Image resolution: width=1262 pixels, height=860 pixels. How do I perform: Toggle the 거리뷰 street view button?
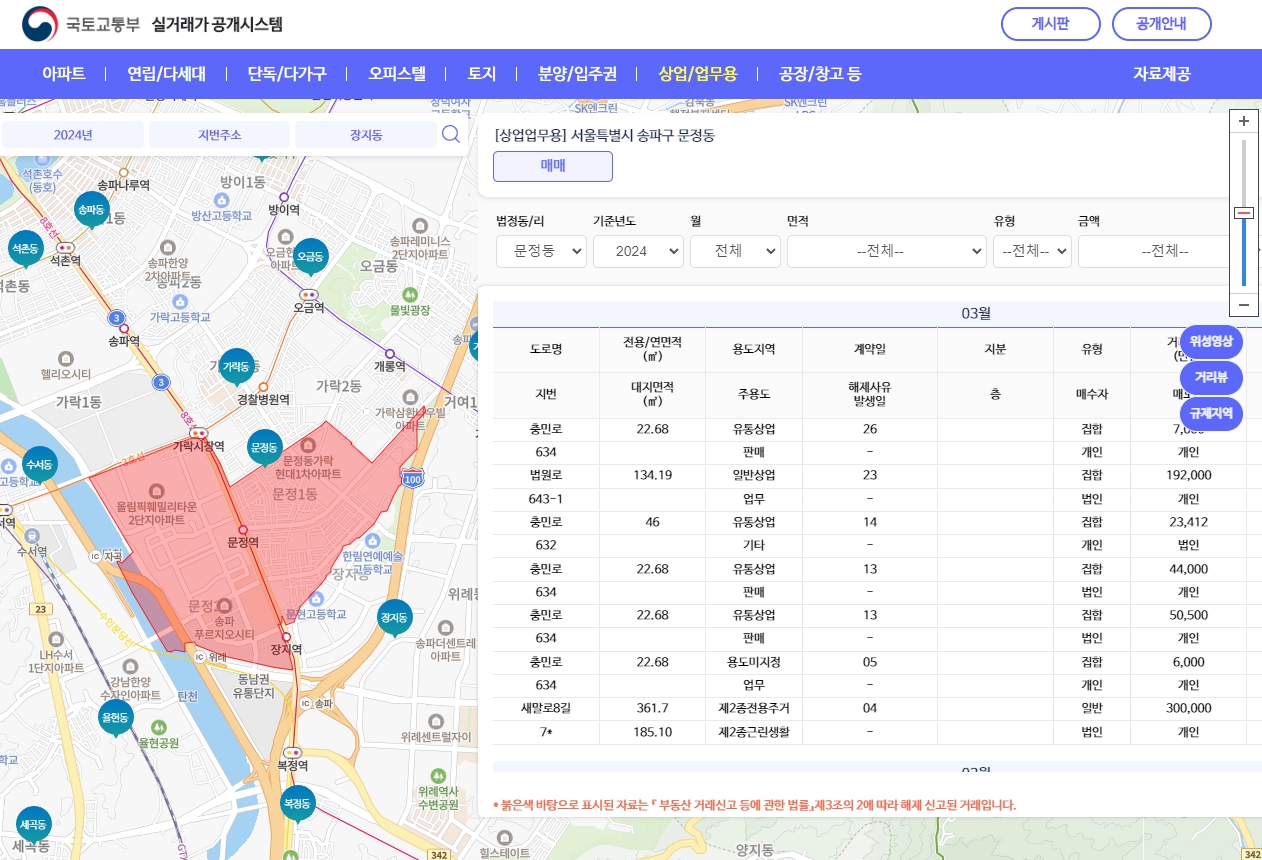[1211, 377]
